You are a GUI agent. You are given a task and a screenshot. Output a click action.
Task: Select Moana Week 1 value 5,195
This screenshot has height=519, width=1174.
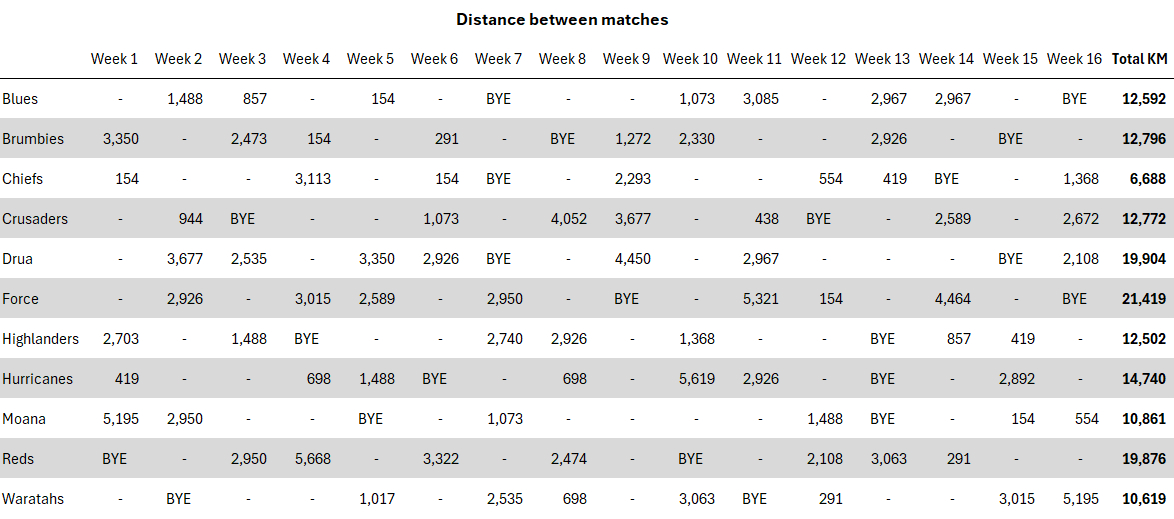[120, 419]
